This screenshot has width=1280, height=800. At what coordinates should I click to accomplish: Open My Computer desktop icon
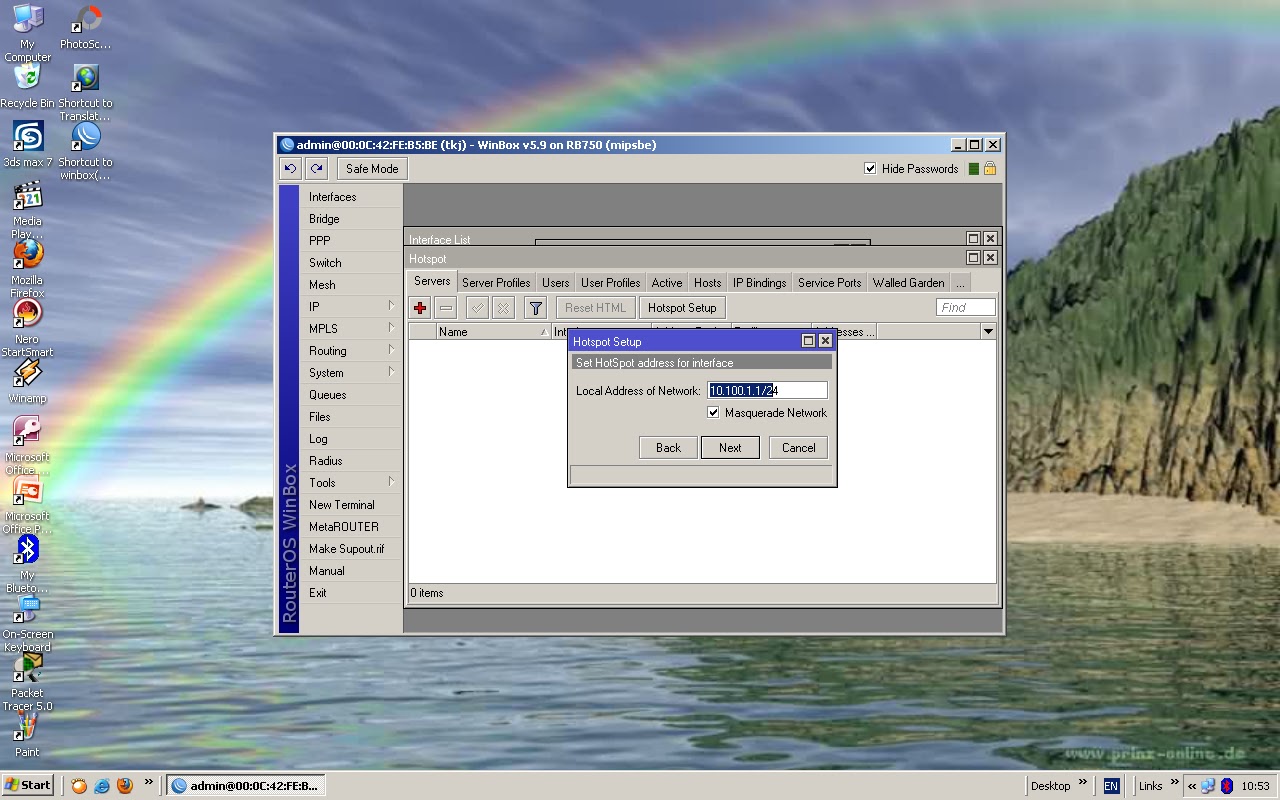point(27,32)
